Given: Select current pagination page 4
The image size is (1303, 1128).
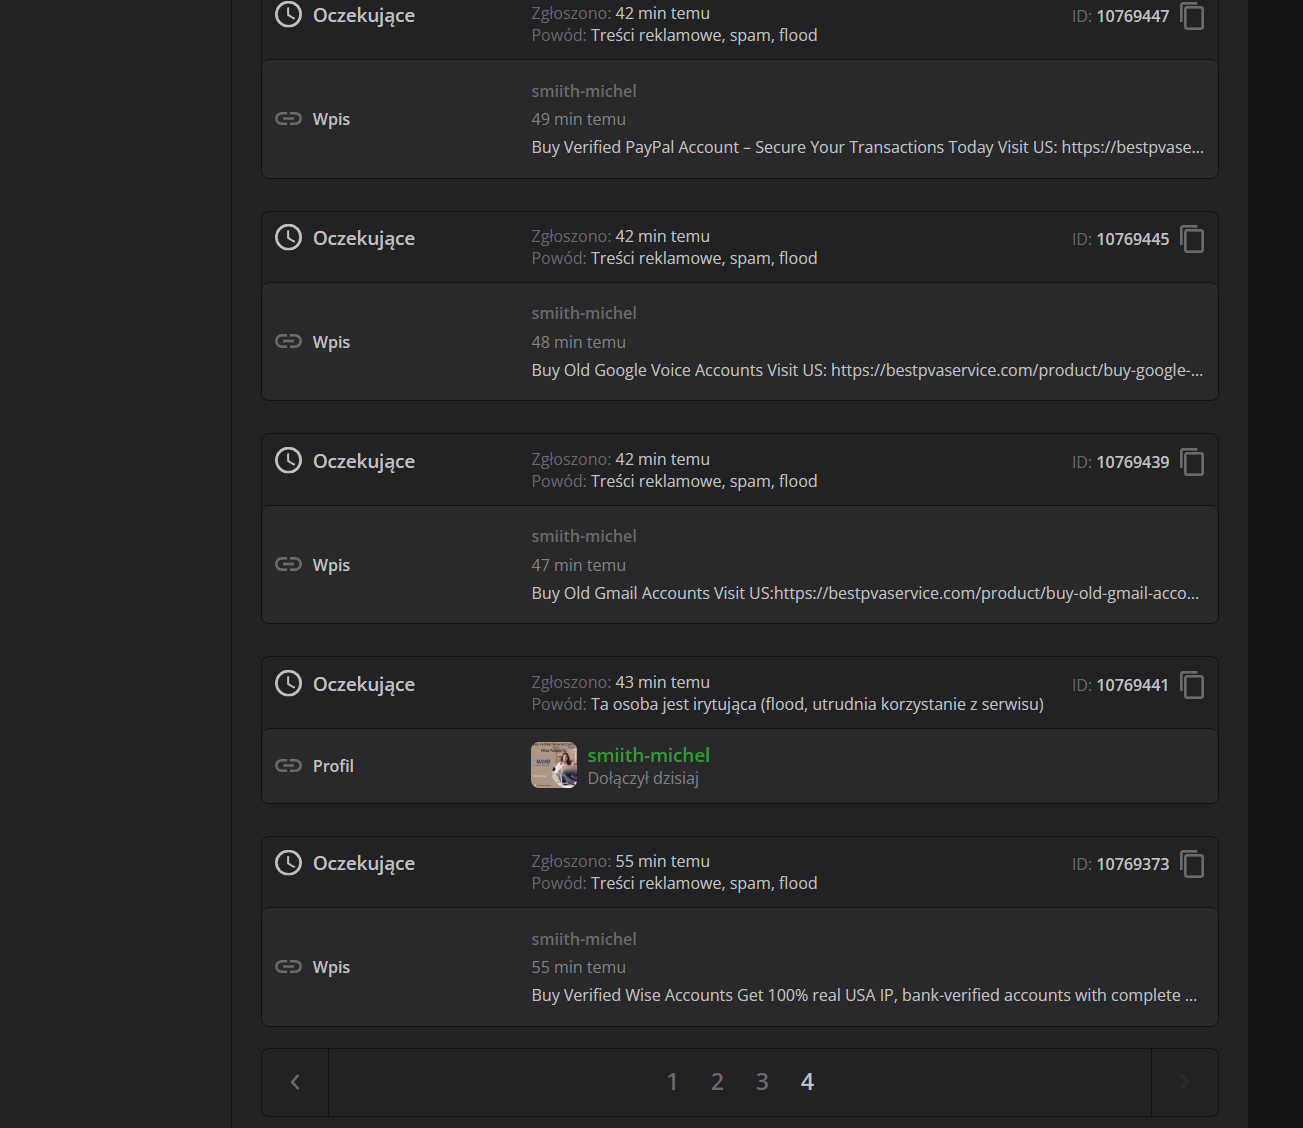Looking at the screenshot, I should click(x=807, y=1082).
